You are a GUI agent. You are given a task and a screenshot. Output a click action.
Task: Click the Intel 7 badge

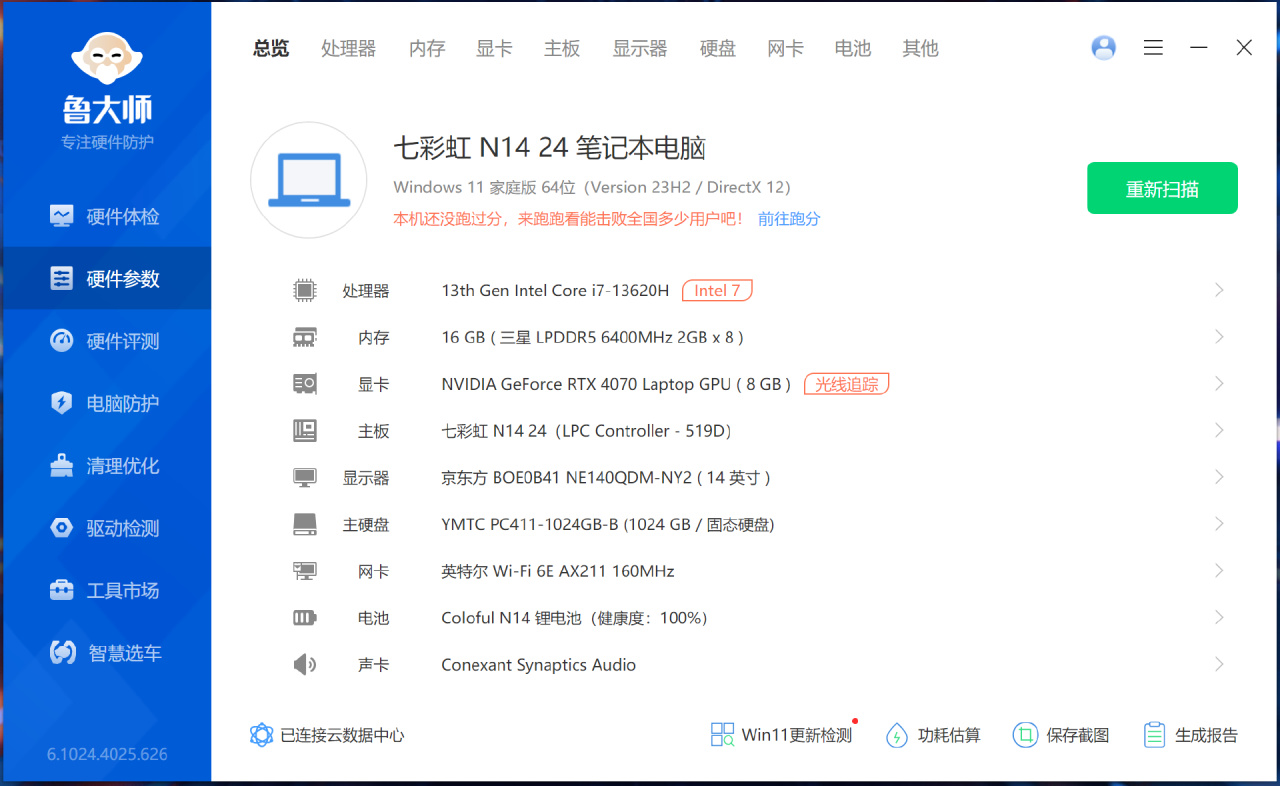click(x=717, y=290)
